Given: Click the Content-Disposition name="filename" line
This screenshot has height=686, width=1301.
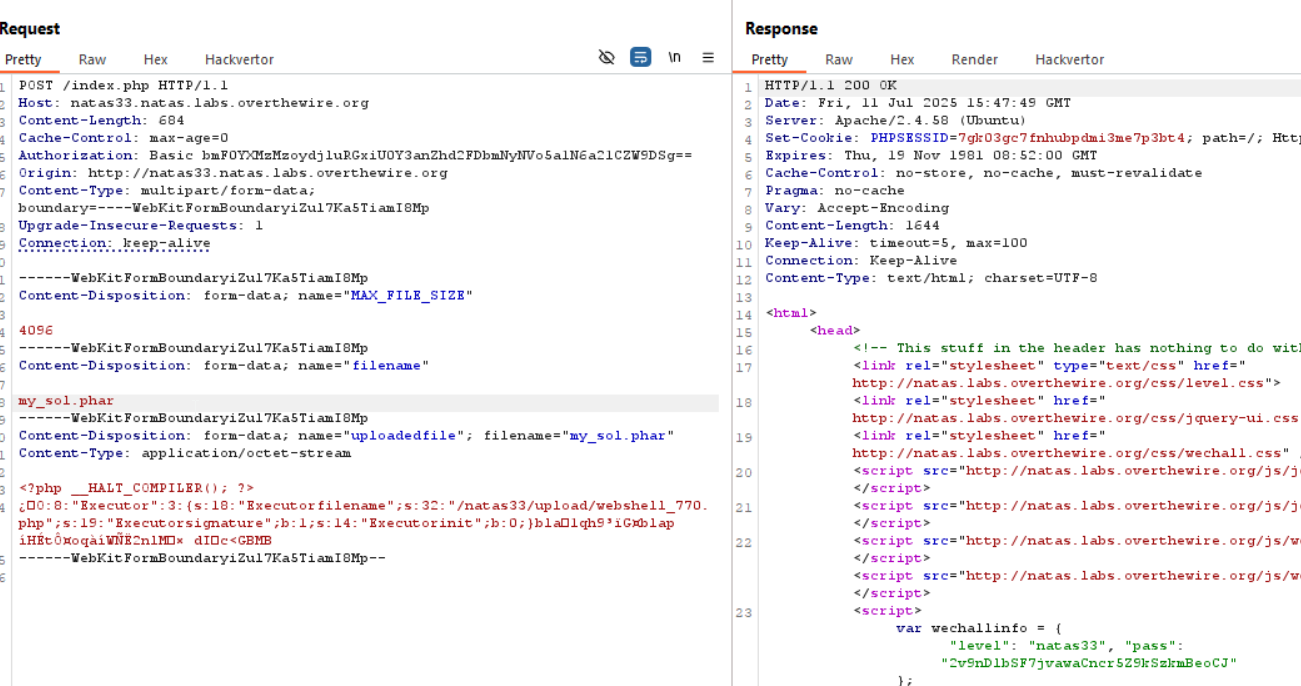Looking at the screenshot, I should (223, 365).
